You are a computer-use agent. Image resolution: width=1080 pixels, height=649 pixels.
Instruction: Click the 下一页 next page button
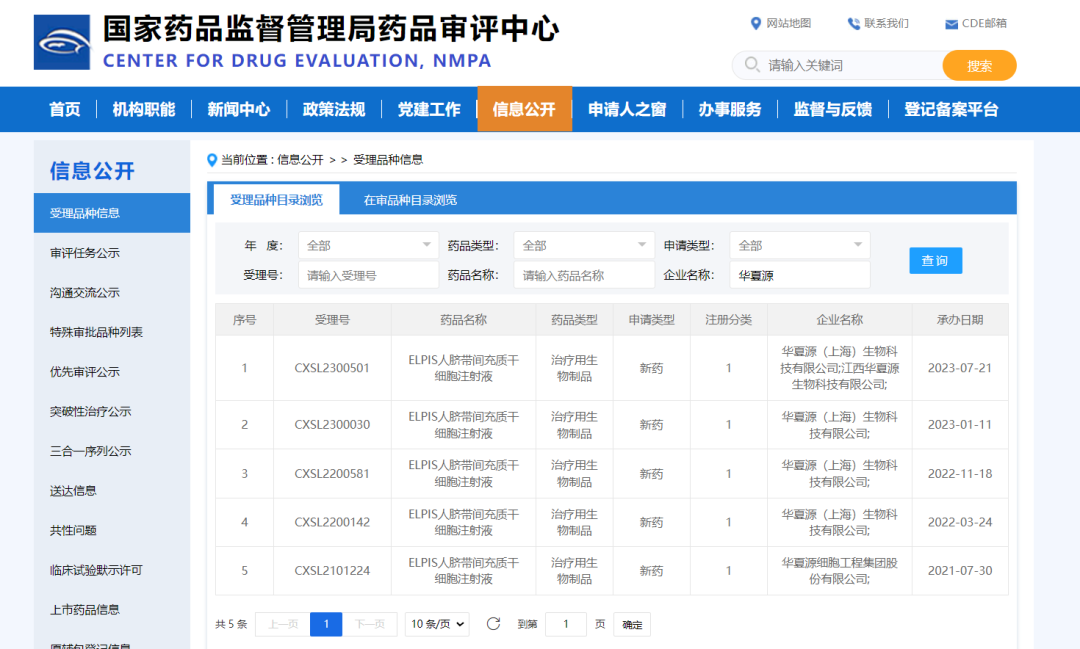point(370,624)
